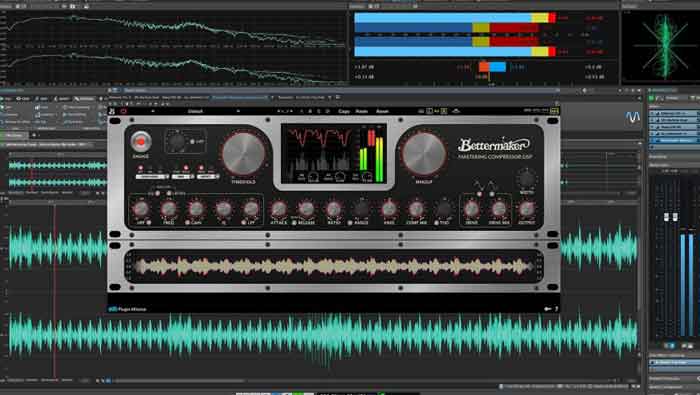Toggle the THD LED switch
Viewport: 700px width, 395px height.
coord(436,222)
